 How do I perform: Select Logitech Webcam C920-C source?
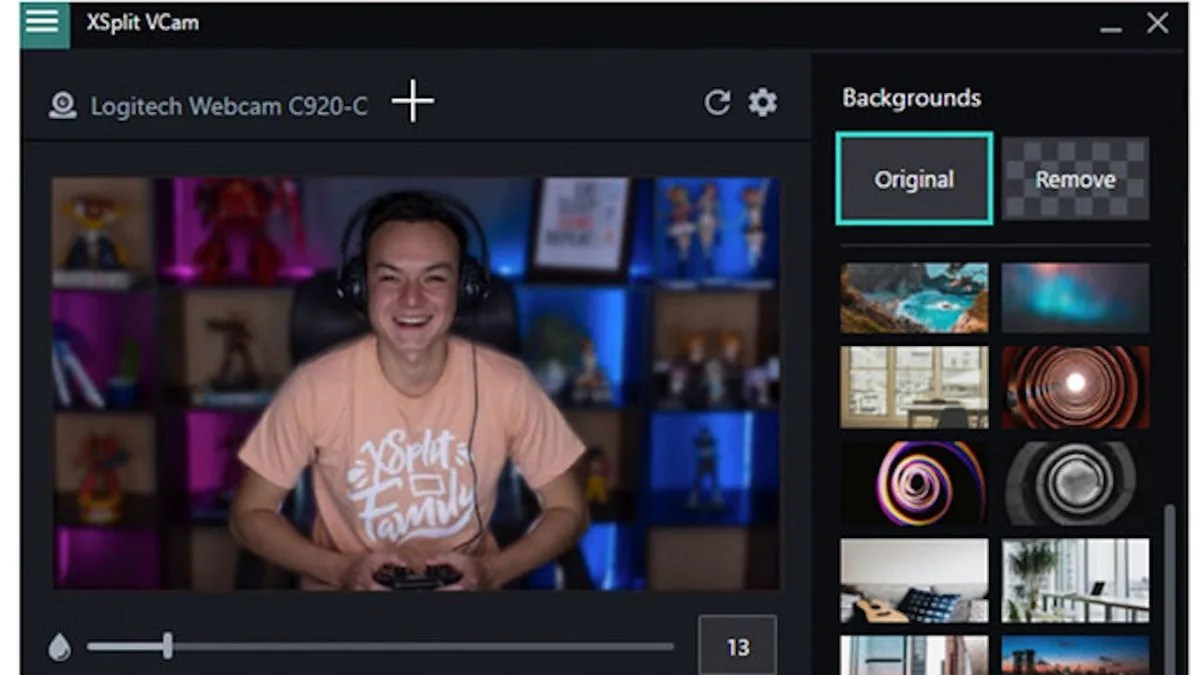tap(229, 106)
